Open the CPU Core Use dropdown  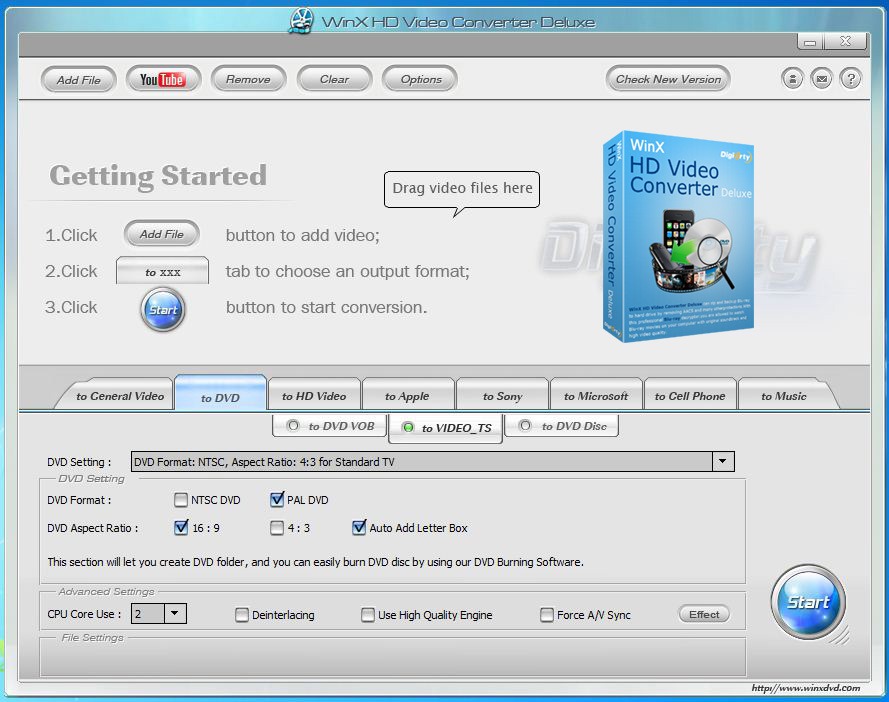click(175, 613)
